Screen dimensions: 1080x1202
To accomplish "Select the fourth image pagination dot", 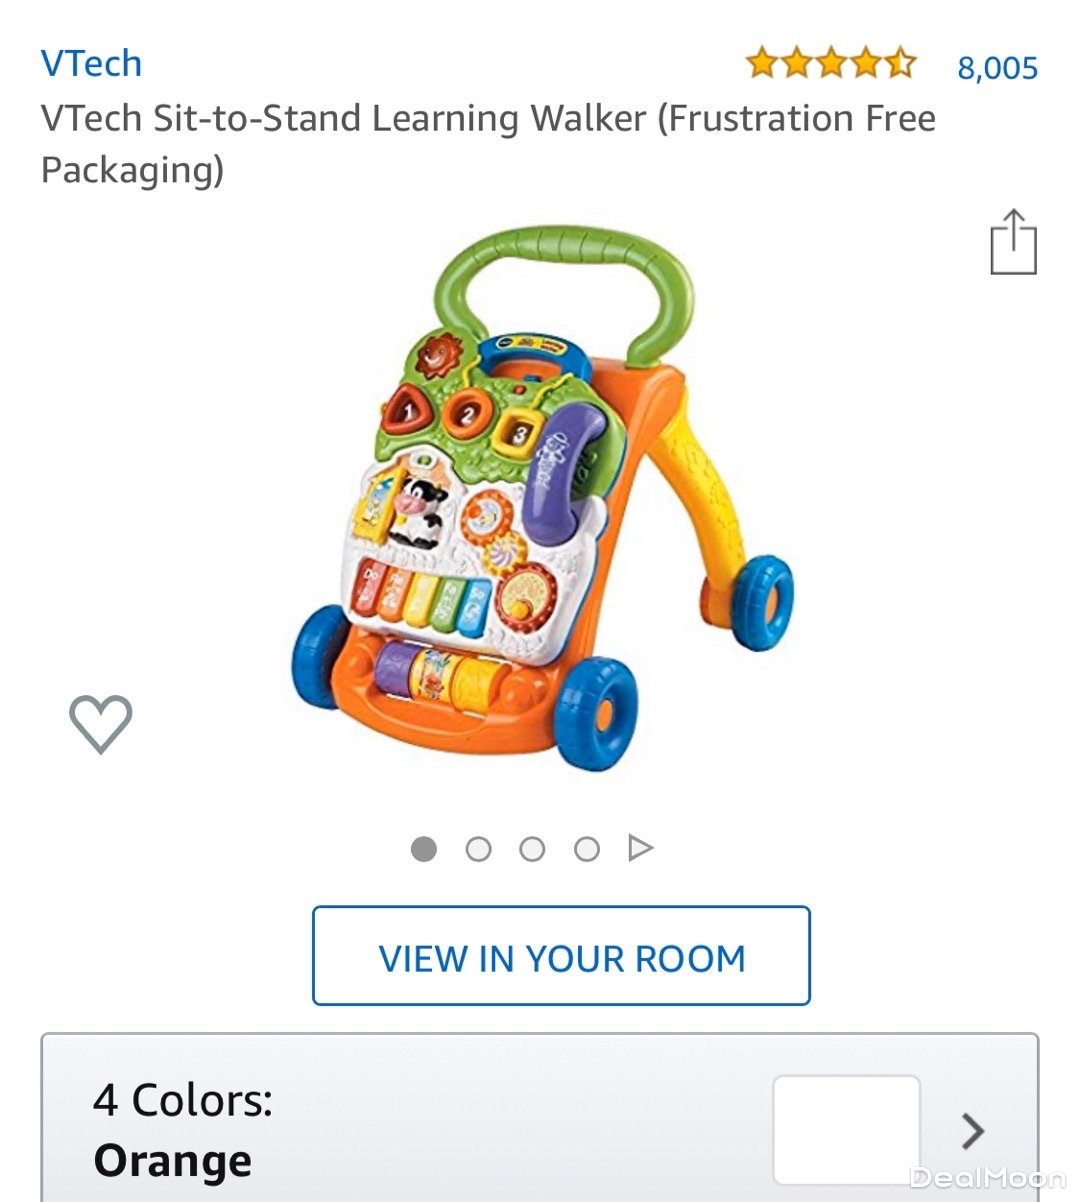I will pyautogui.click(x=587, y=849).
